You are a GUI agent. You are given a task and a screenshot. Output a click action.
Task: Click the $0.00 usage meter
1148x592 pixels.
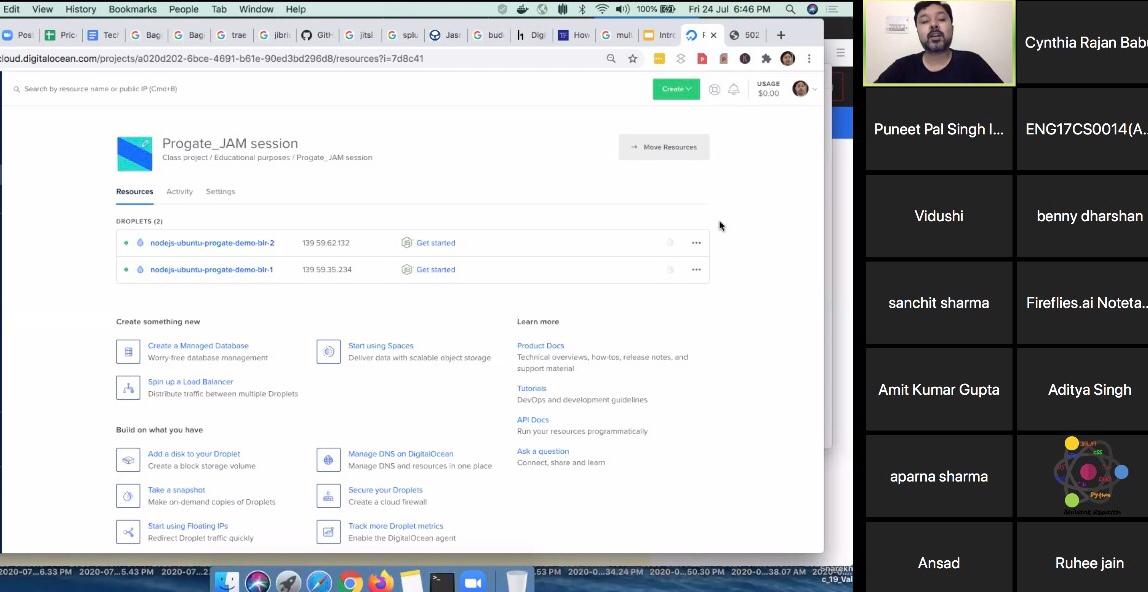[768, 89]
